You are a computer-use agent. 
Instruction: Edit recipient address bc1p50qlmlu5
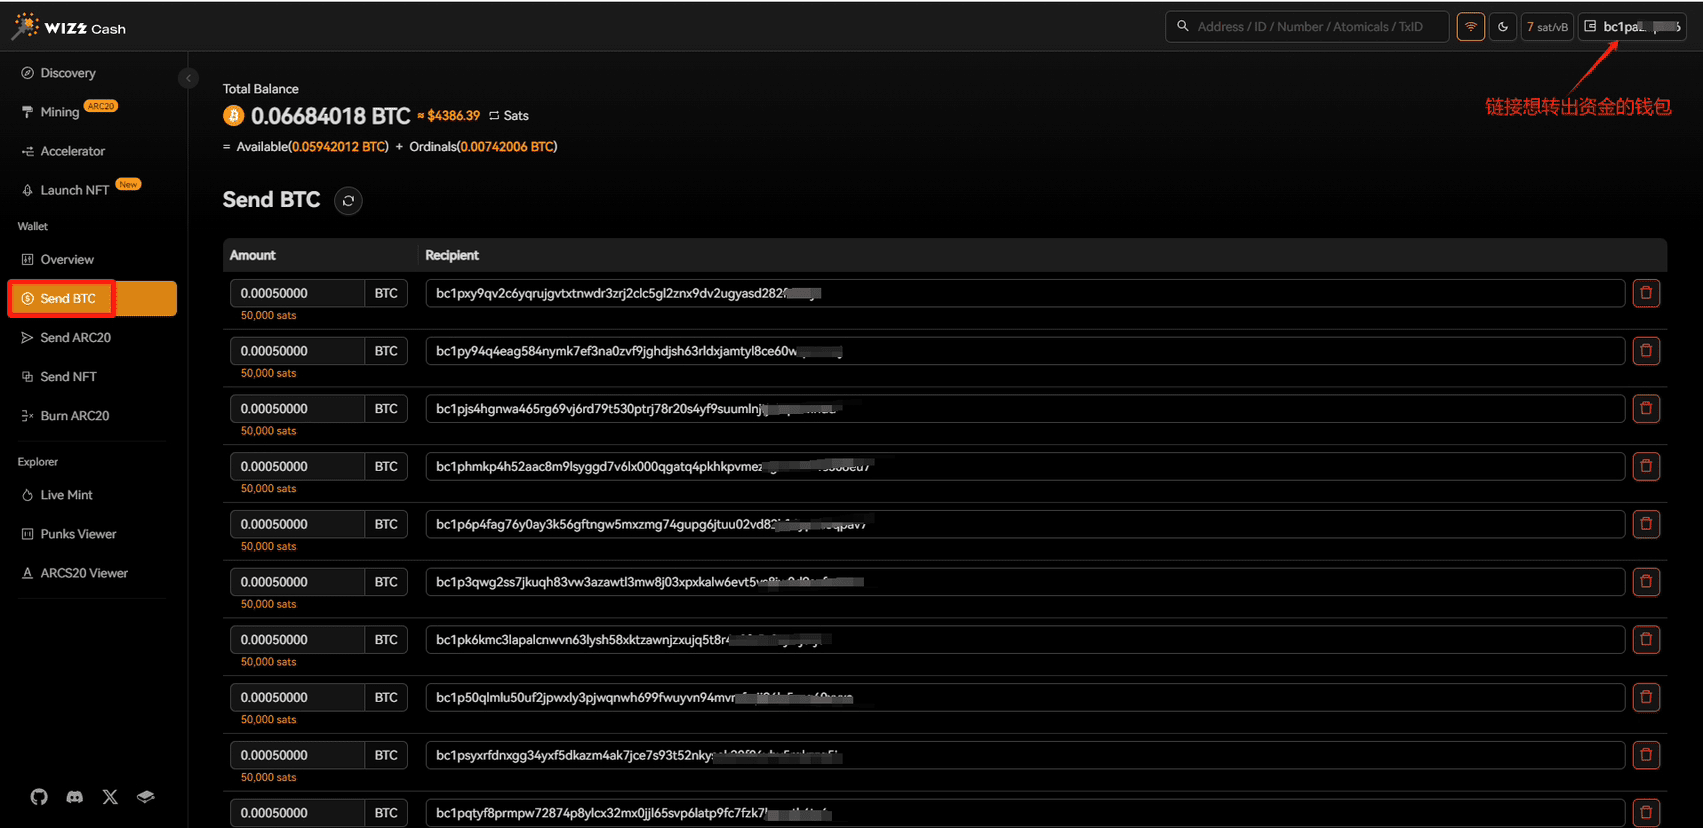(1025, 697)
